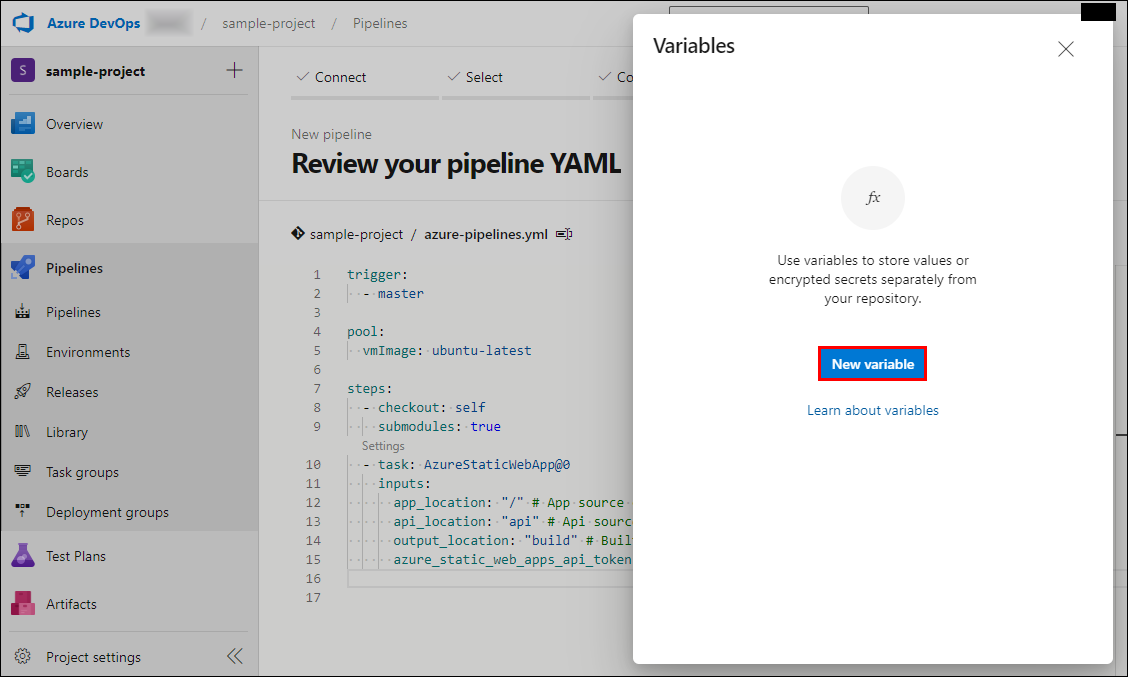The width and height of the screenshot is (1128, 677).
Task: Click the rename icon next to azure-pipelines.yml
Action: (x=564, y=234)
